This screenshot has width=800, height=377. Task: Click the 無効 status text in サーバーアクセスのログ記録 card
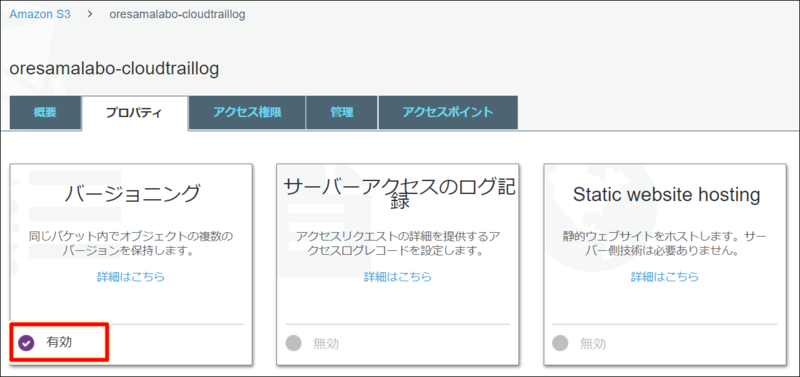(x=326, y=343)
